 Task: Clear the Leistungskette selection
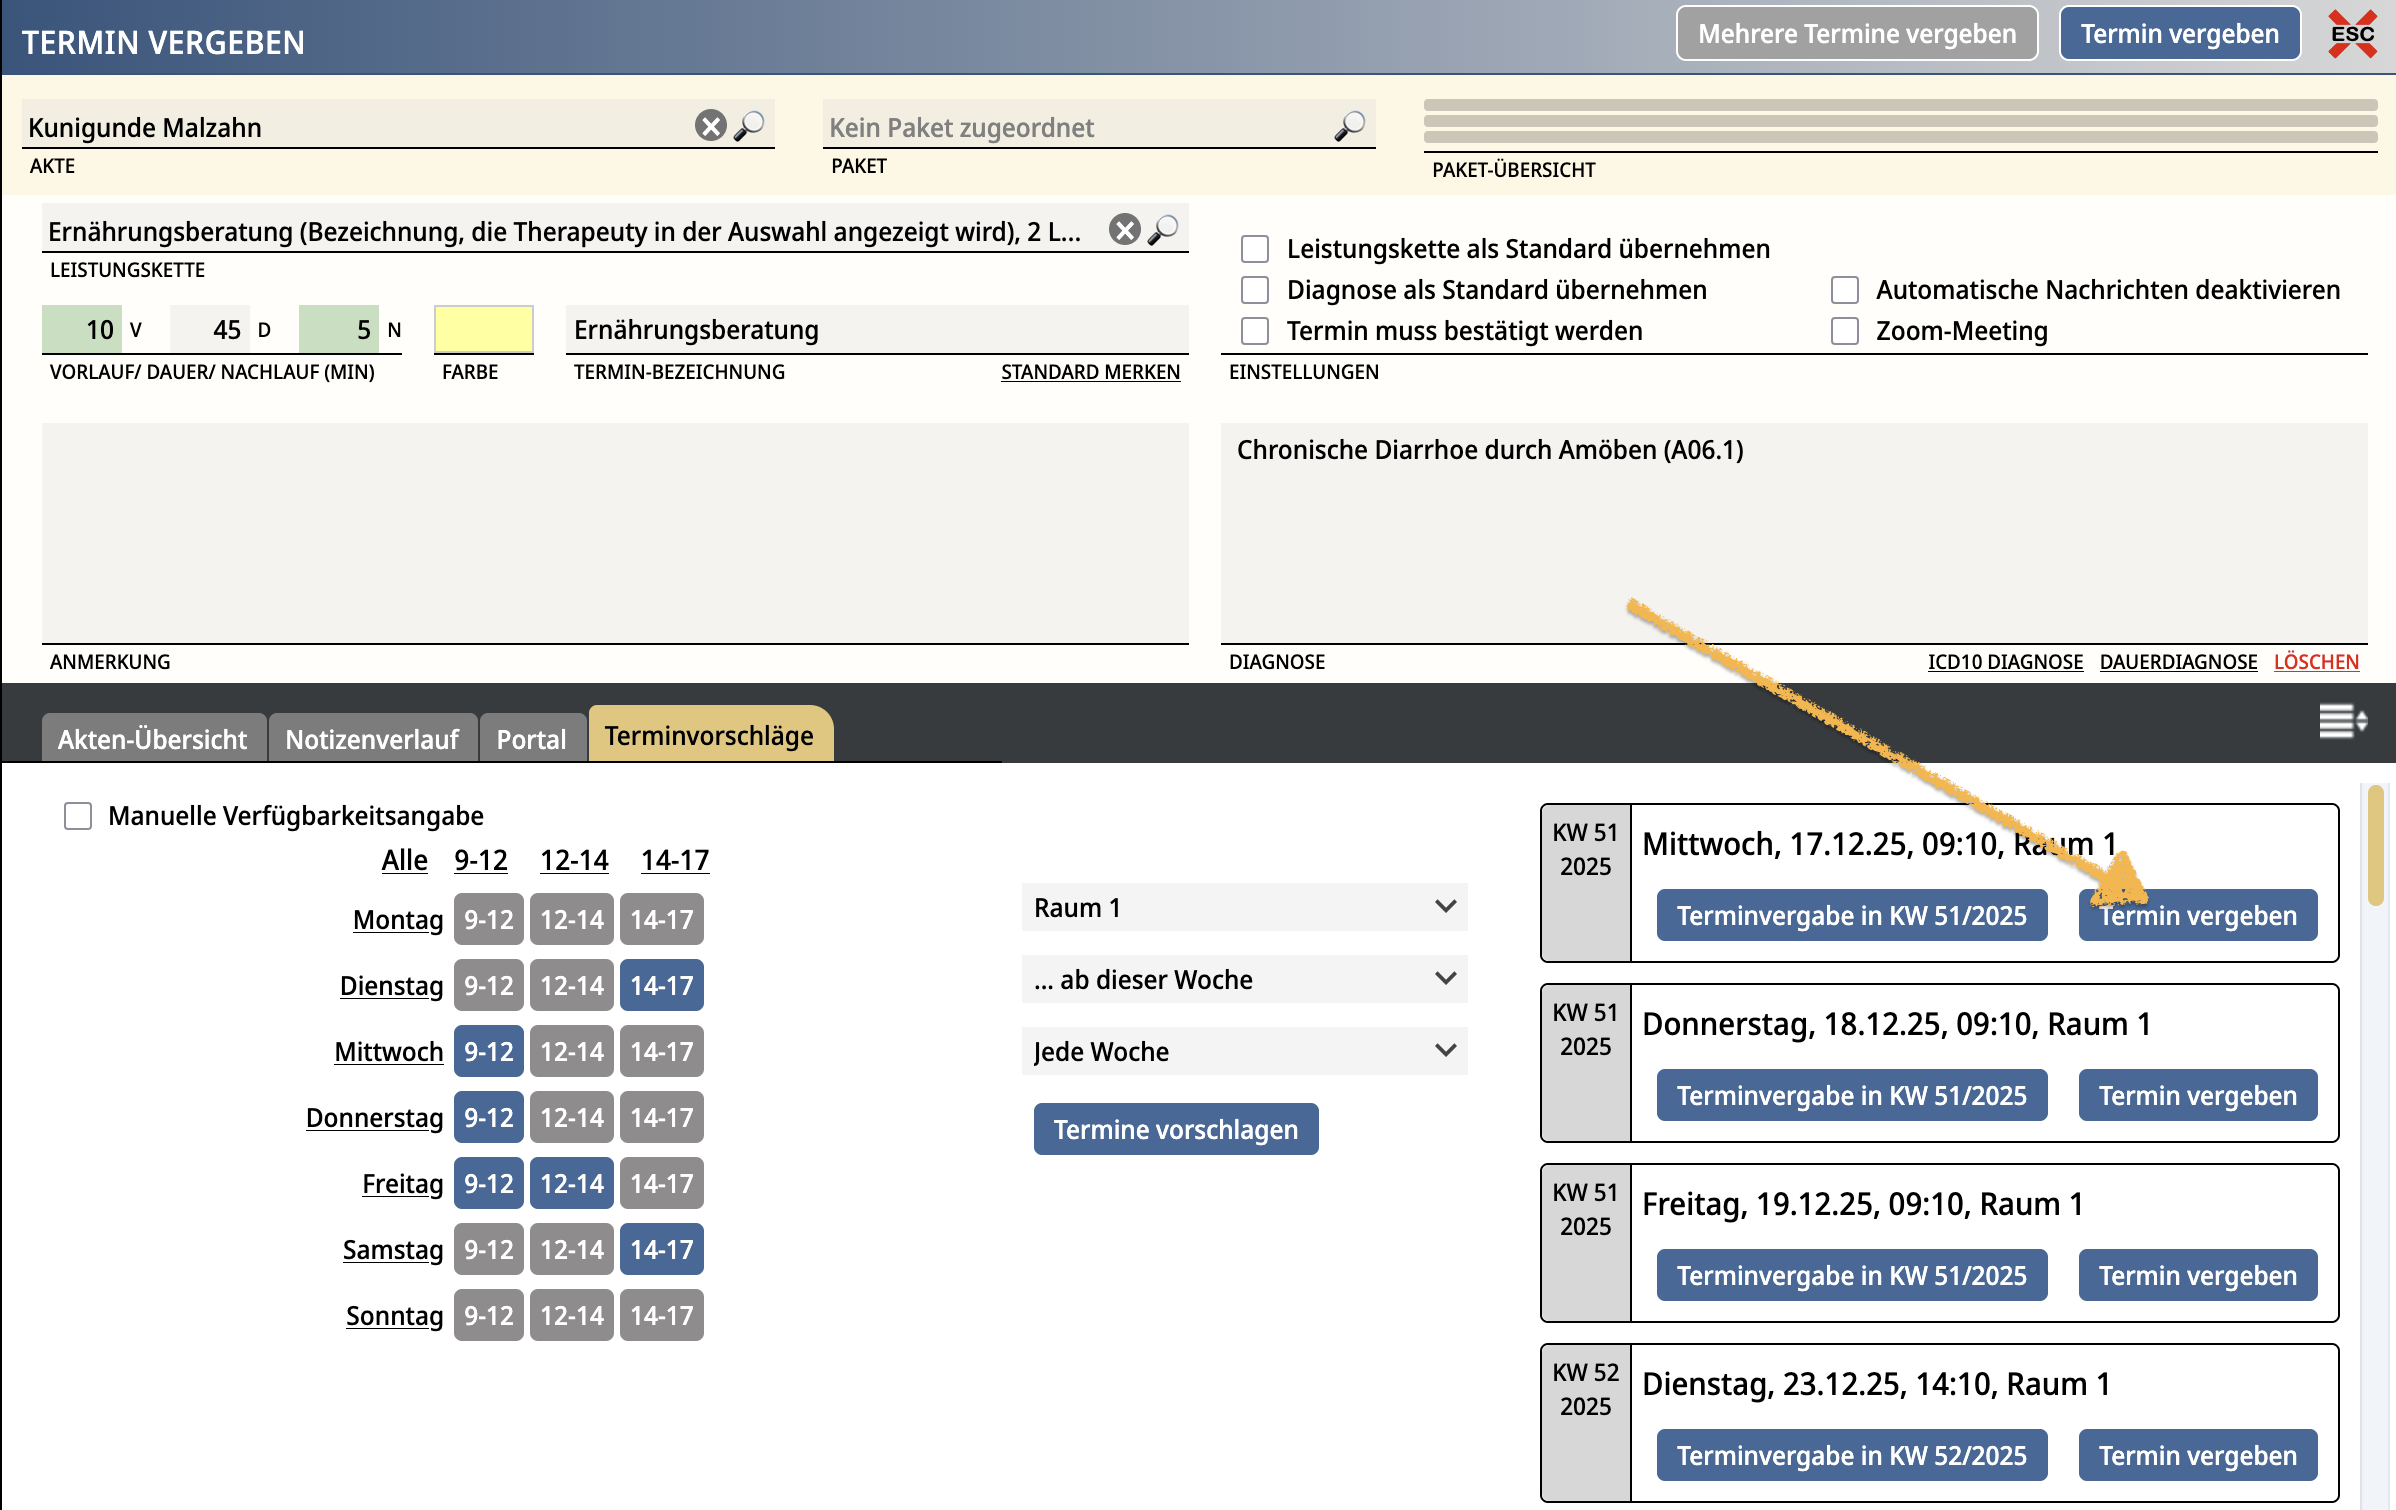tap(1124, 230)
